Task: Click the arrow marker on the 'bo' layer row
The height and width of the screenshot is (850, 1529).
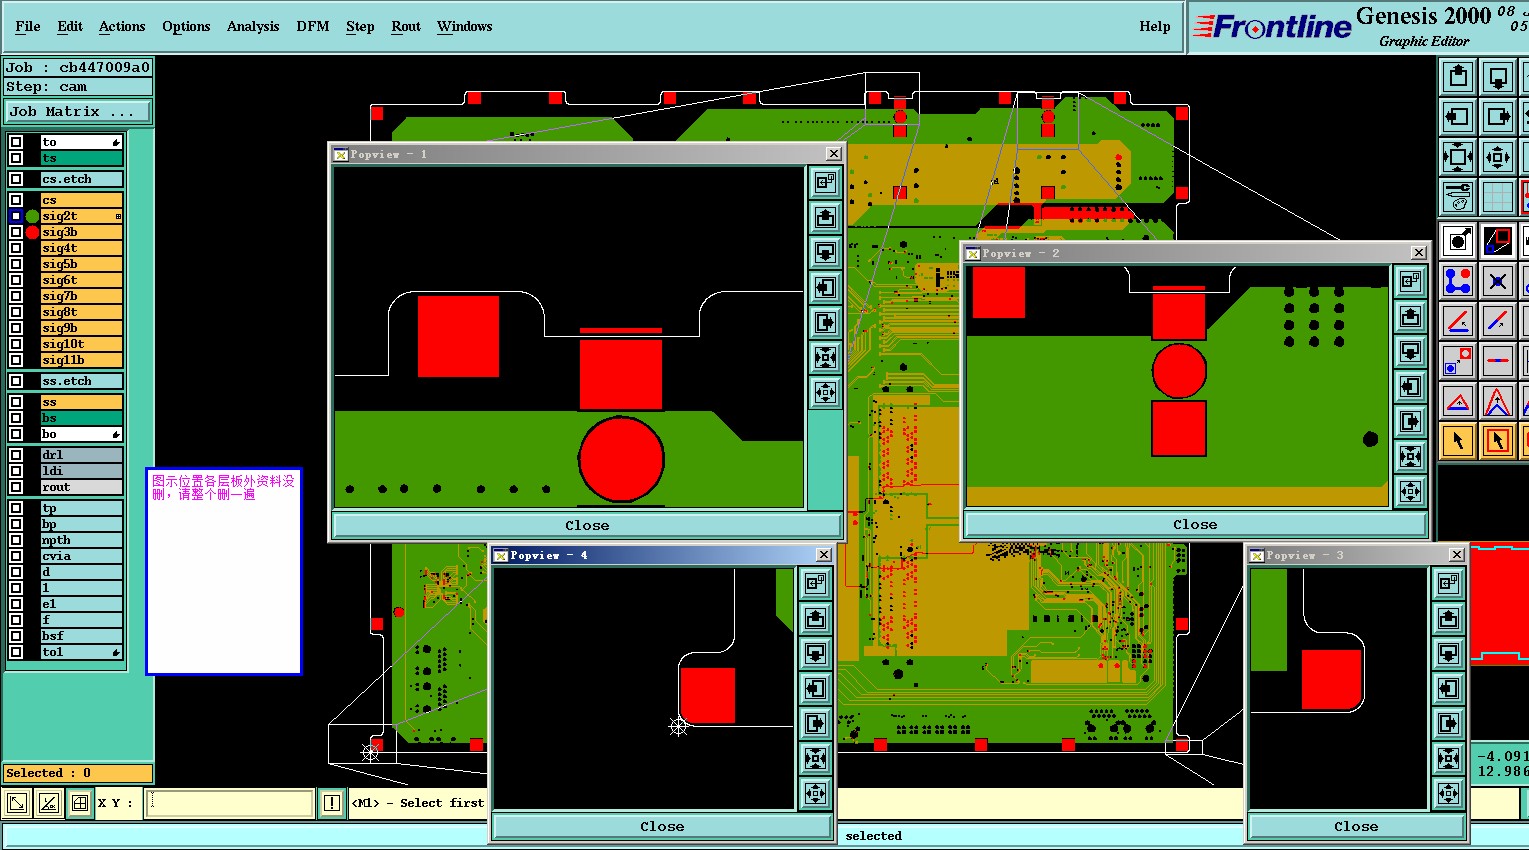Action: pos(117,434)
